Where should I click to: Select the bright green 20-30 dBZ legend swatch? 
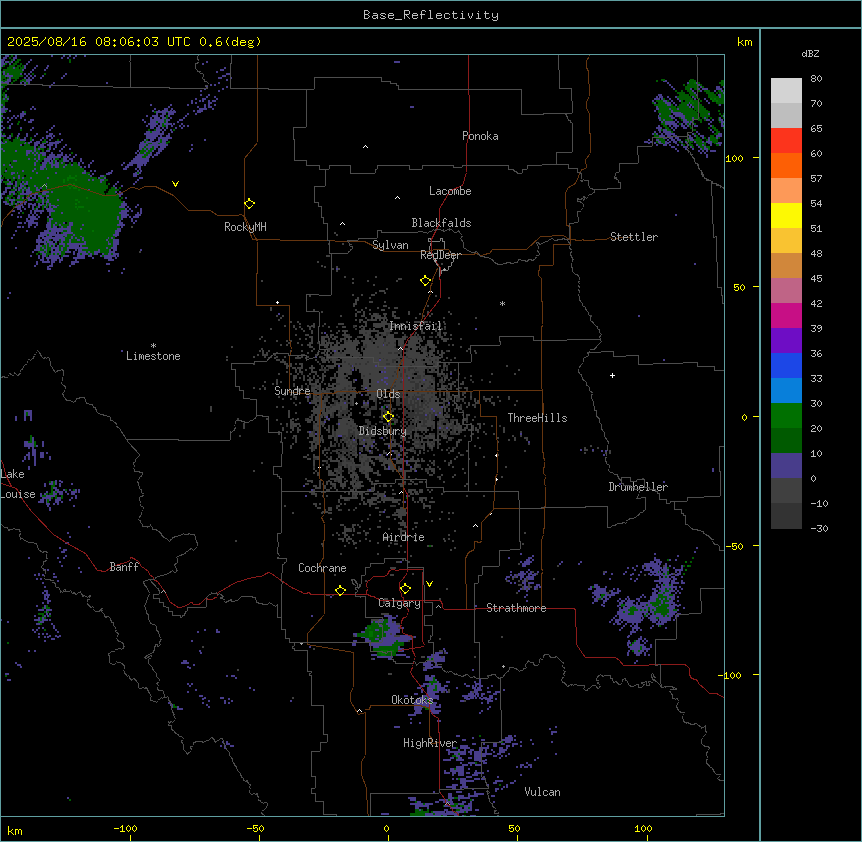[786, 416]
